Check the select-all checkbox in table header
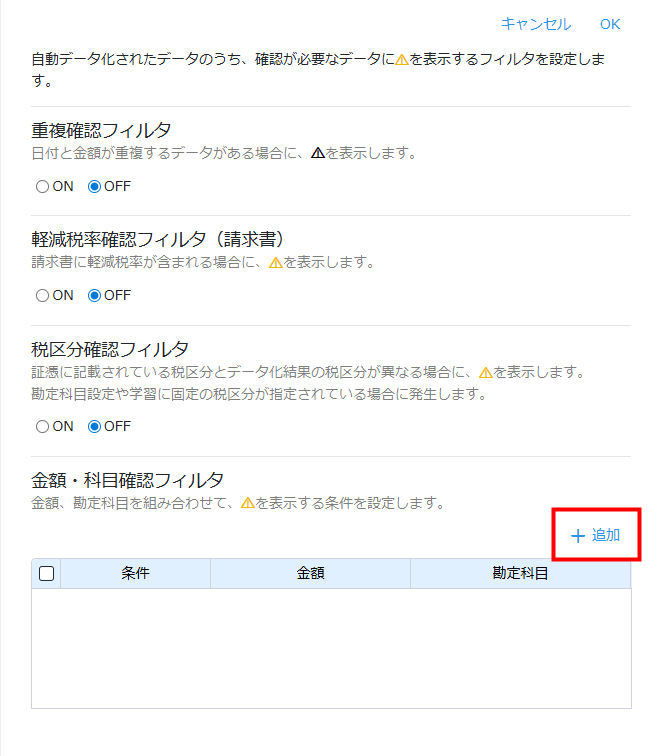 click(x=46, y=574)
